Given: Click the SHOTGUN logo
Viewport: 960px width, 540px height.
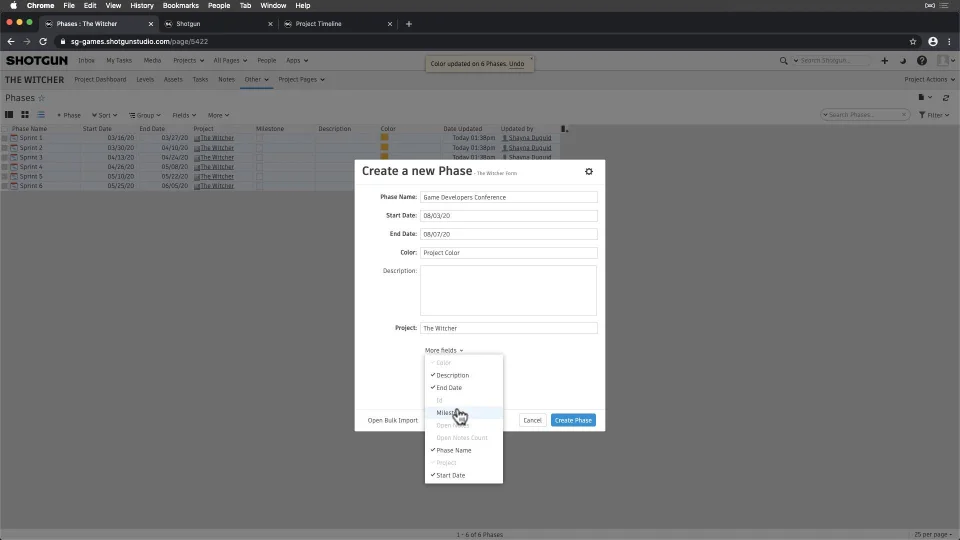Looking at the screenshot, I should pyautogui.click(x=37, y=61).
